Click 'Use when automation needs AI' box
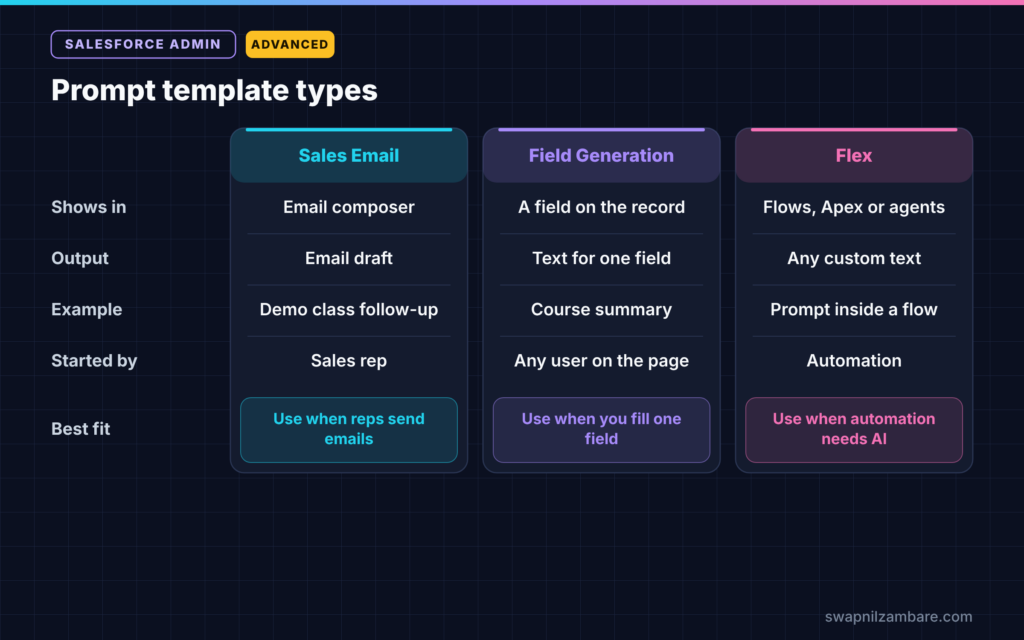This screenshot has height=640, width=1024. tap(854, 430)
